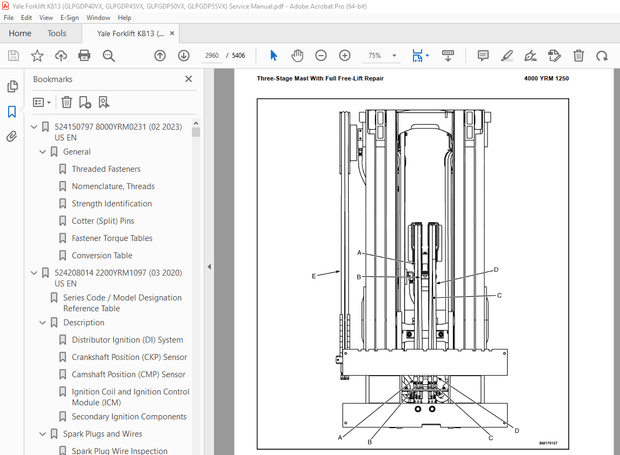
Task: Close the Yale Forklift document tab
Action: 172,34
